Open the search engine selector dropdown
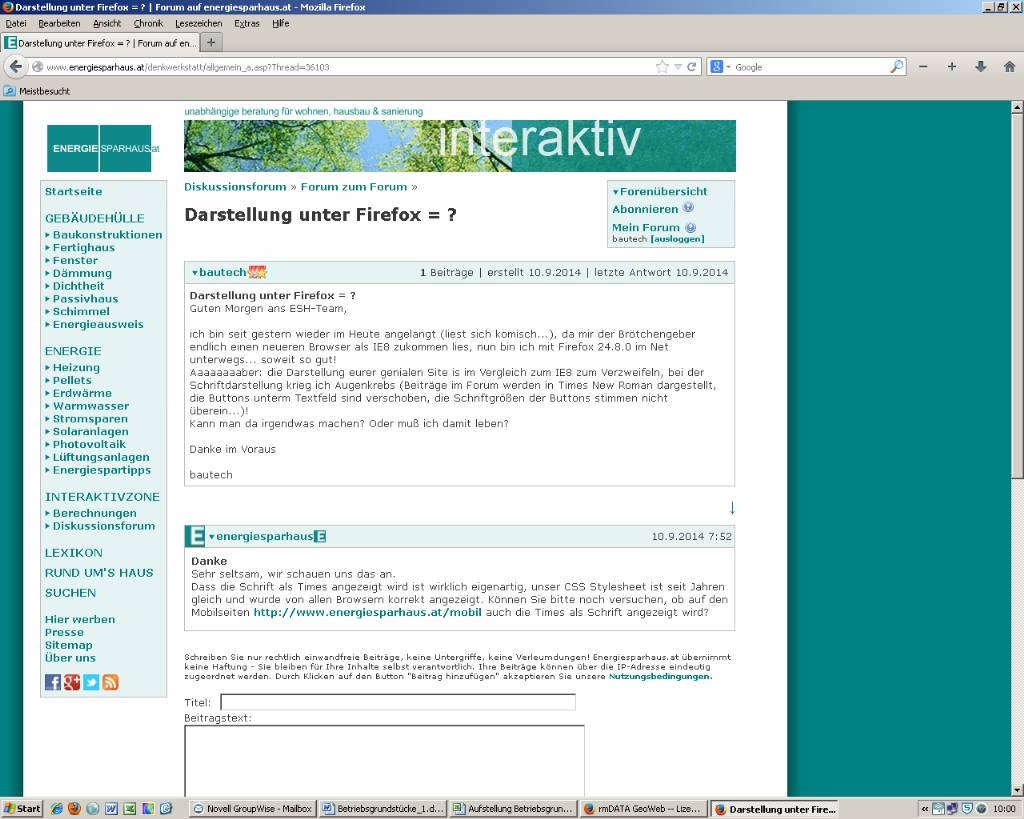 [722, 67]
